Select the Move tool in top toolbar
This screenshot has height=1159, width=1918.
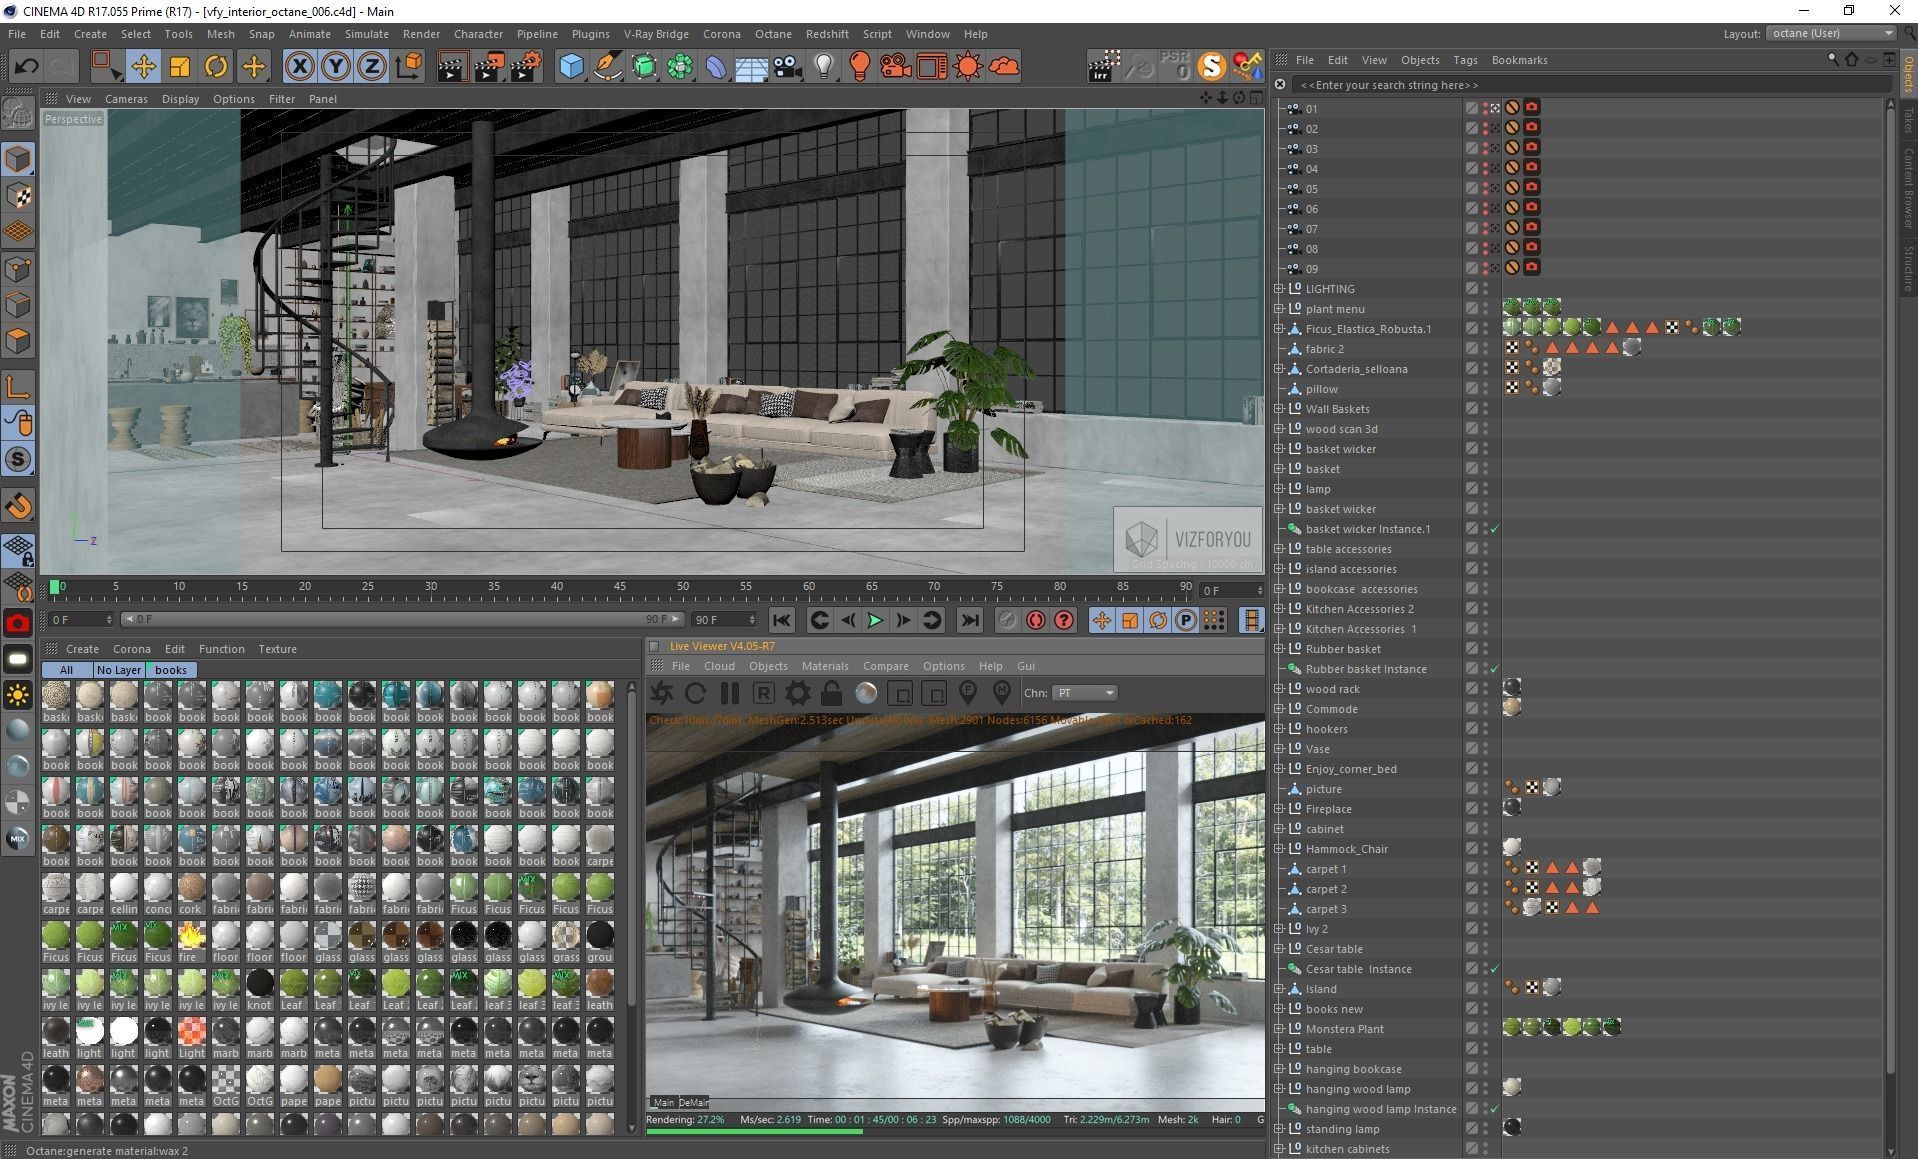tap(143, 67)
